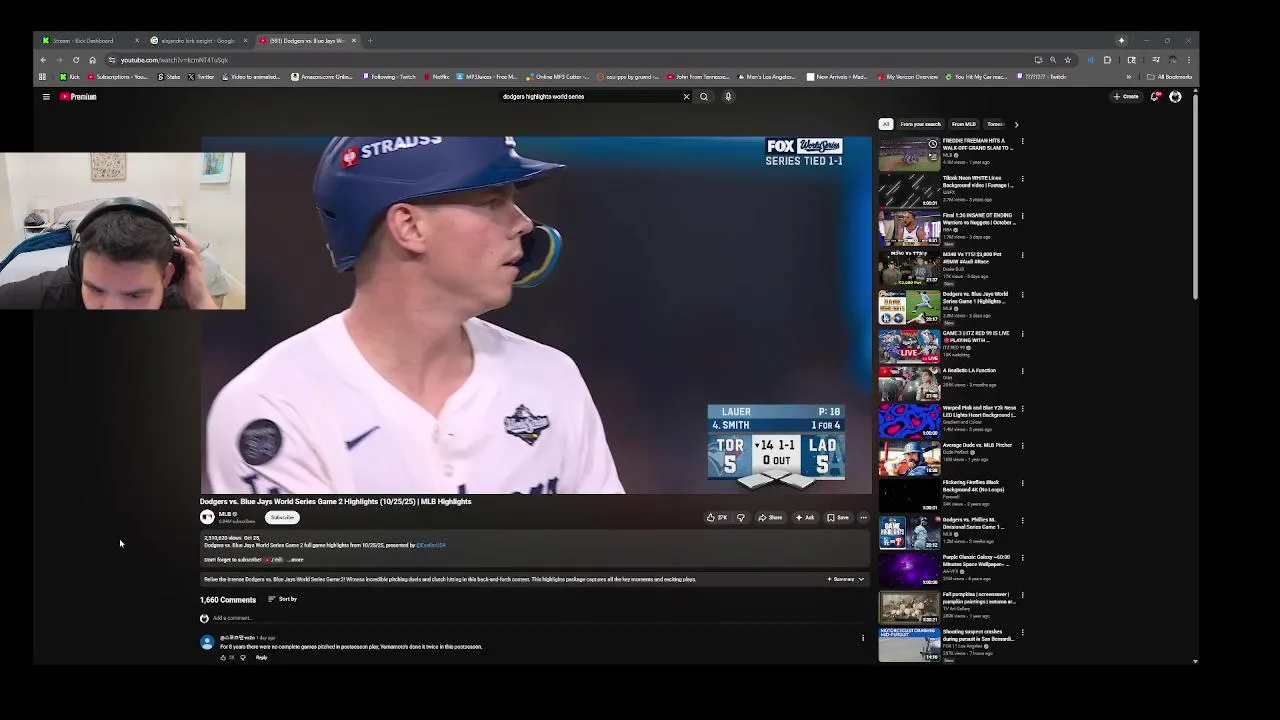
Task: Open the top comment's three-dot menu
Action: click(863, 638)
